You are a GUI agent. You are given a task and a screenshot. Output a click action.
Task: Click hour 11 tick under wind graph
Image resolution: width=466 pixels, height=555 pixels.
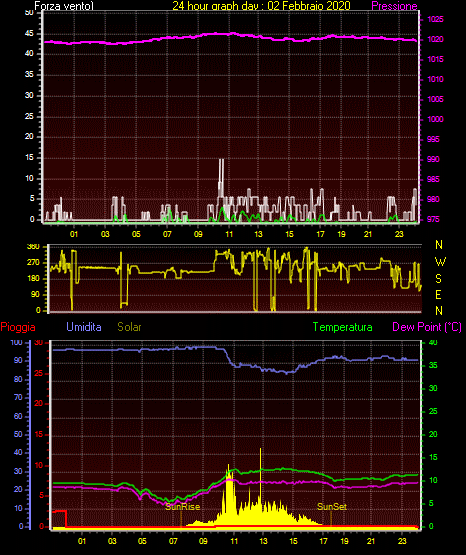click(x=229, y=234)
